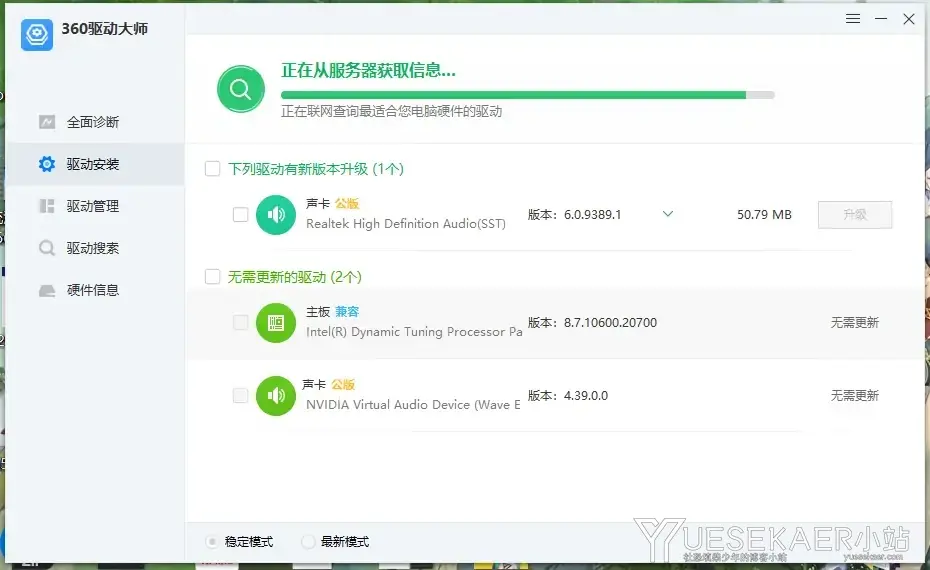The height and width of the screenshot is (570, 930).
Task: Check the 下列驱动有新版本升级 group checkbox
Action: pyautogui.click(x=212, y=169)
